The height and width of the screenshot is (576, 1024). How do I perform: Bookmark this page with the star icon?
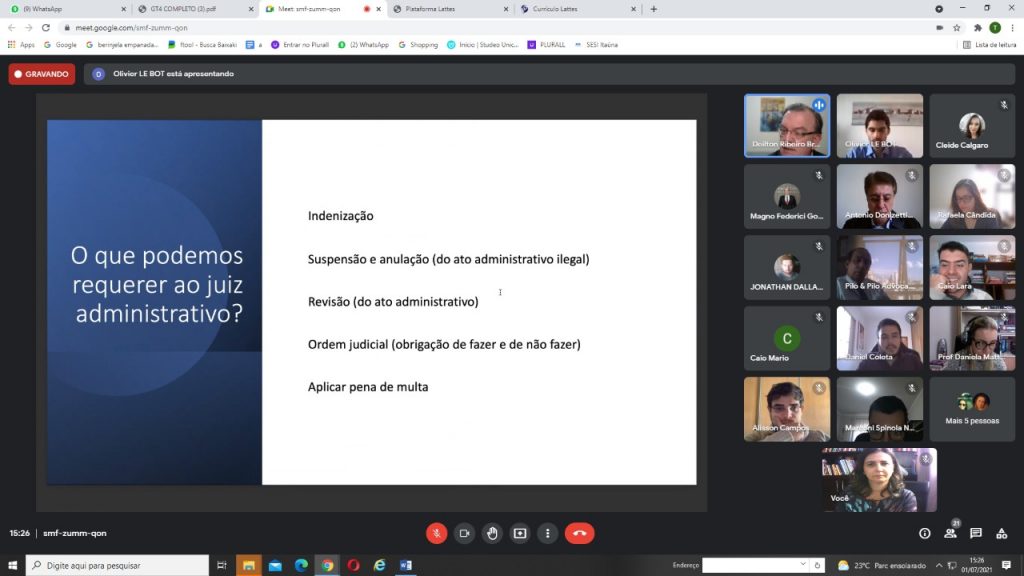coord(957,28)
